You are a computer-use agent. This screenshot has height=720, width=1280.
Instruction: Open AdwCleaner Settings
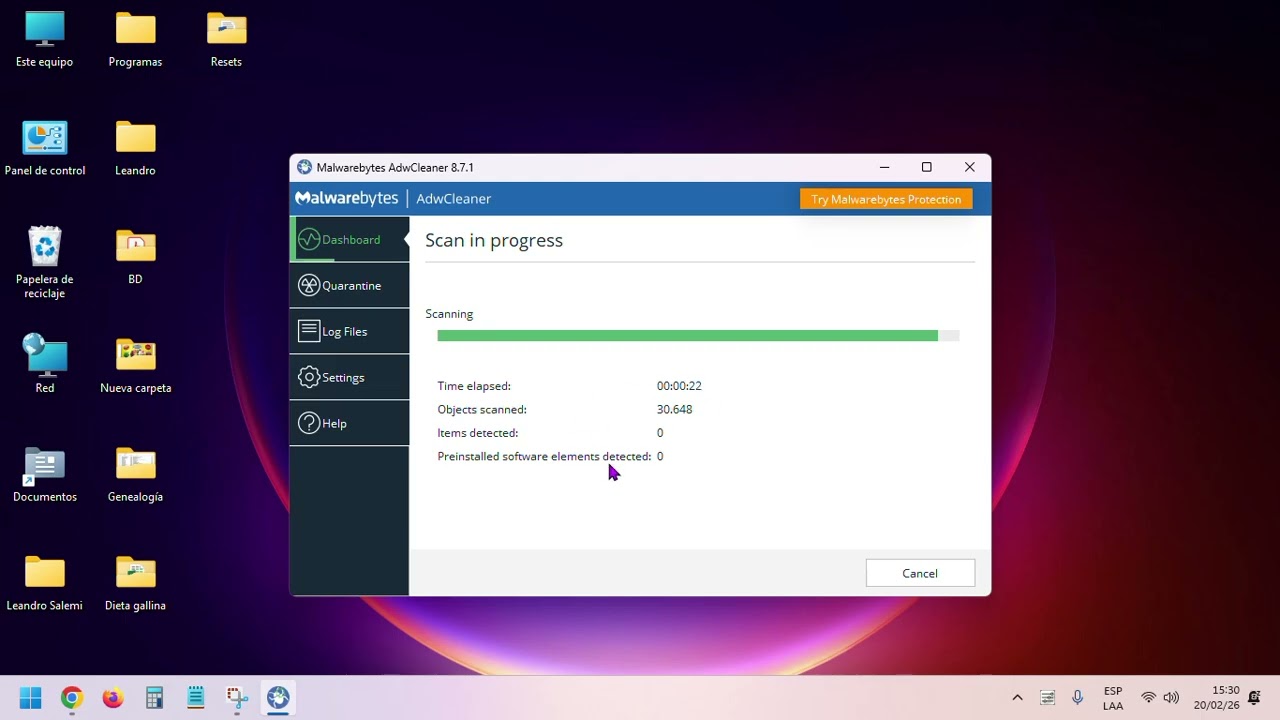coord(349,378)
